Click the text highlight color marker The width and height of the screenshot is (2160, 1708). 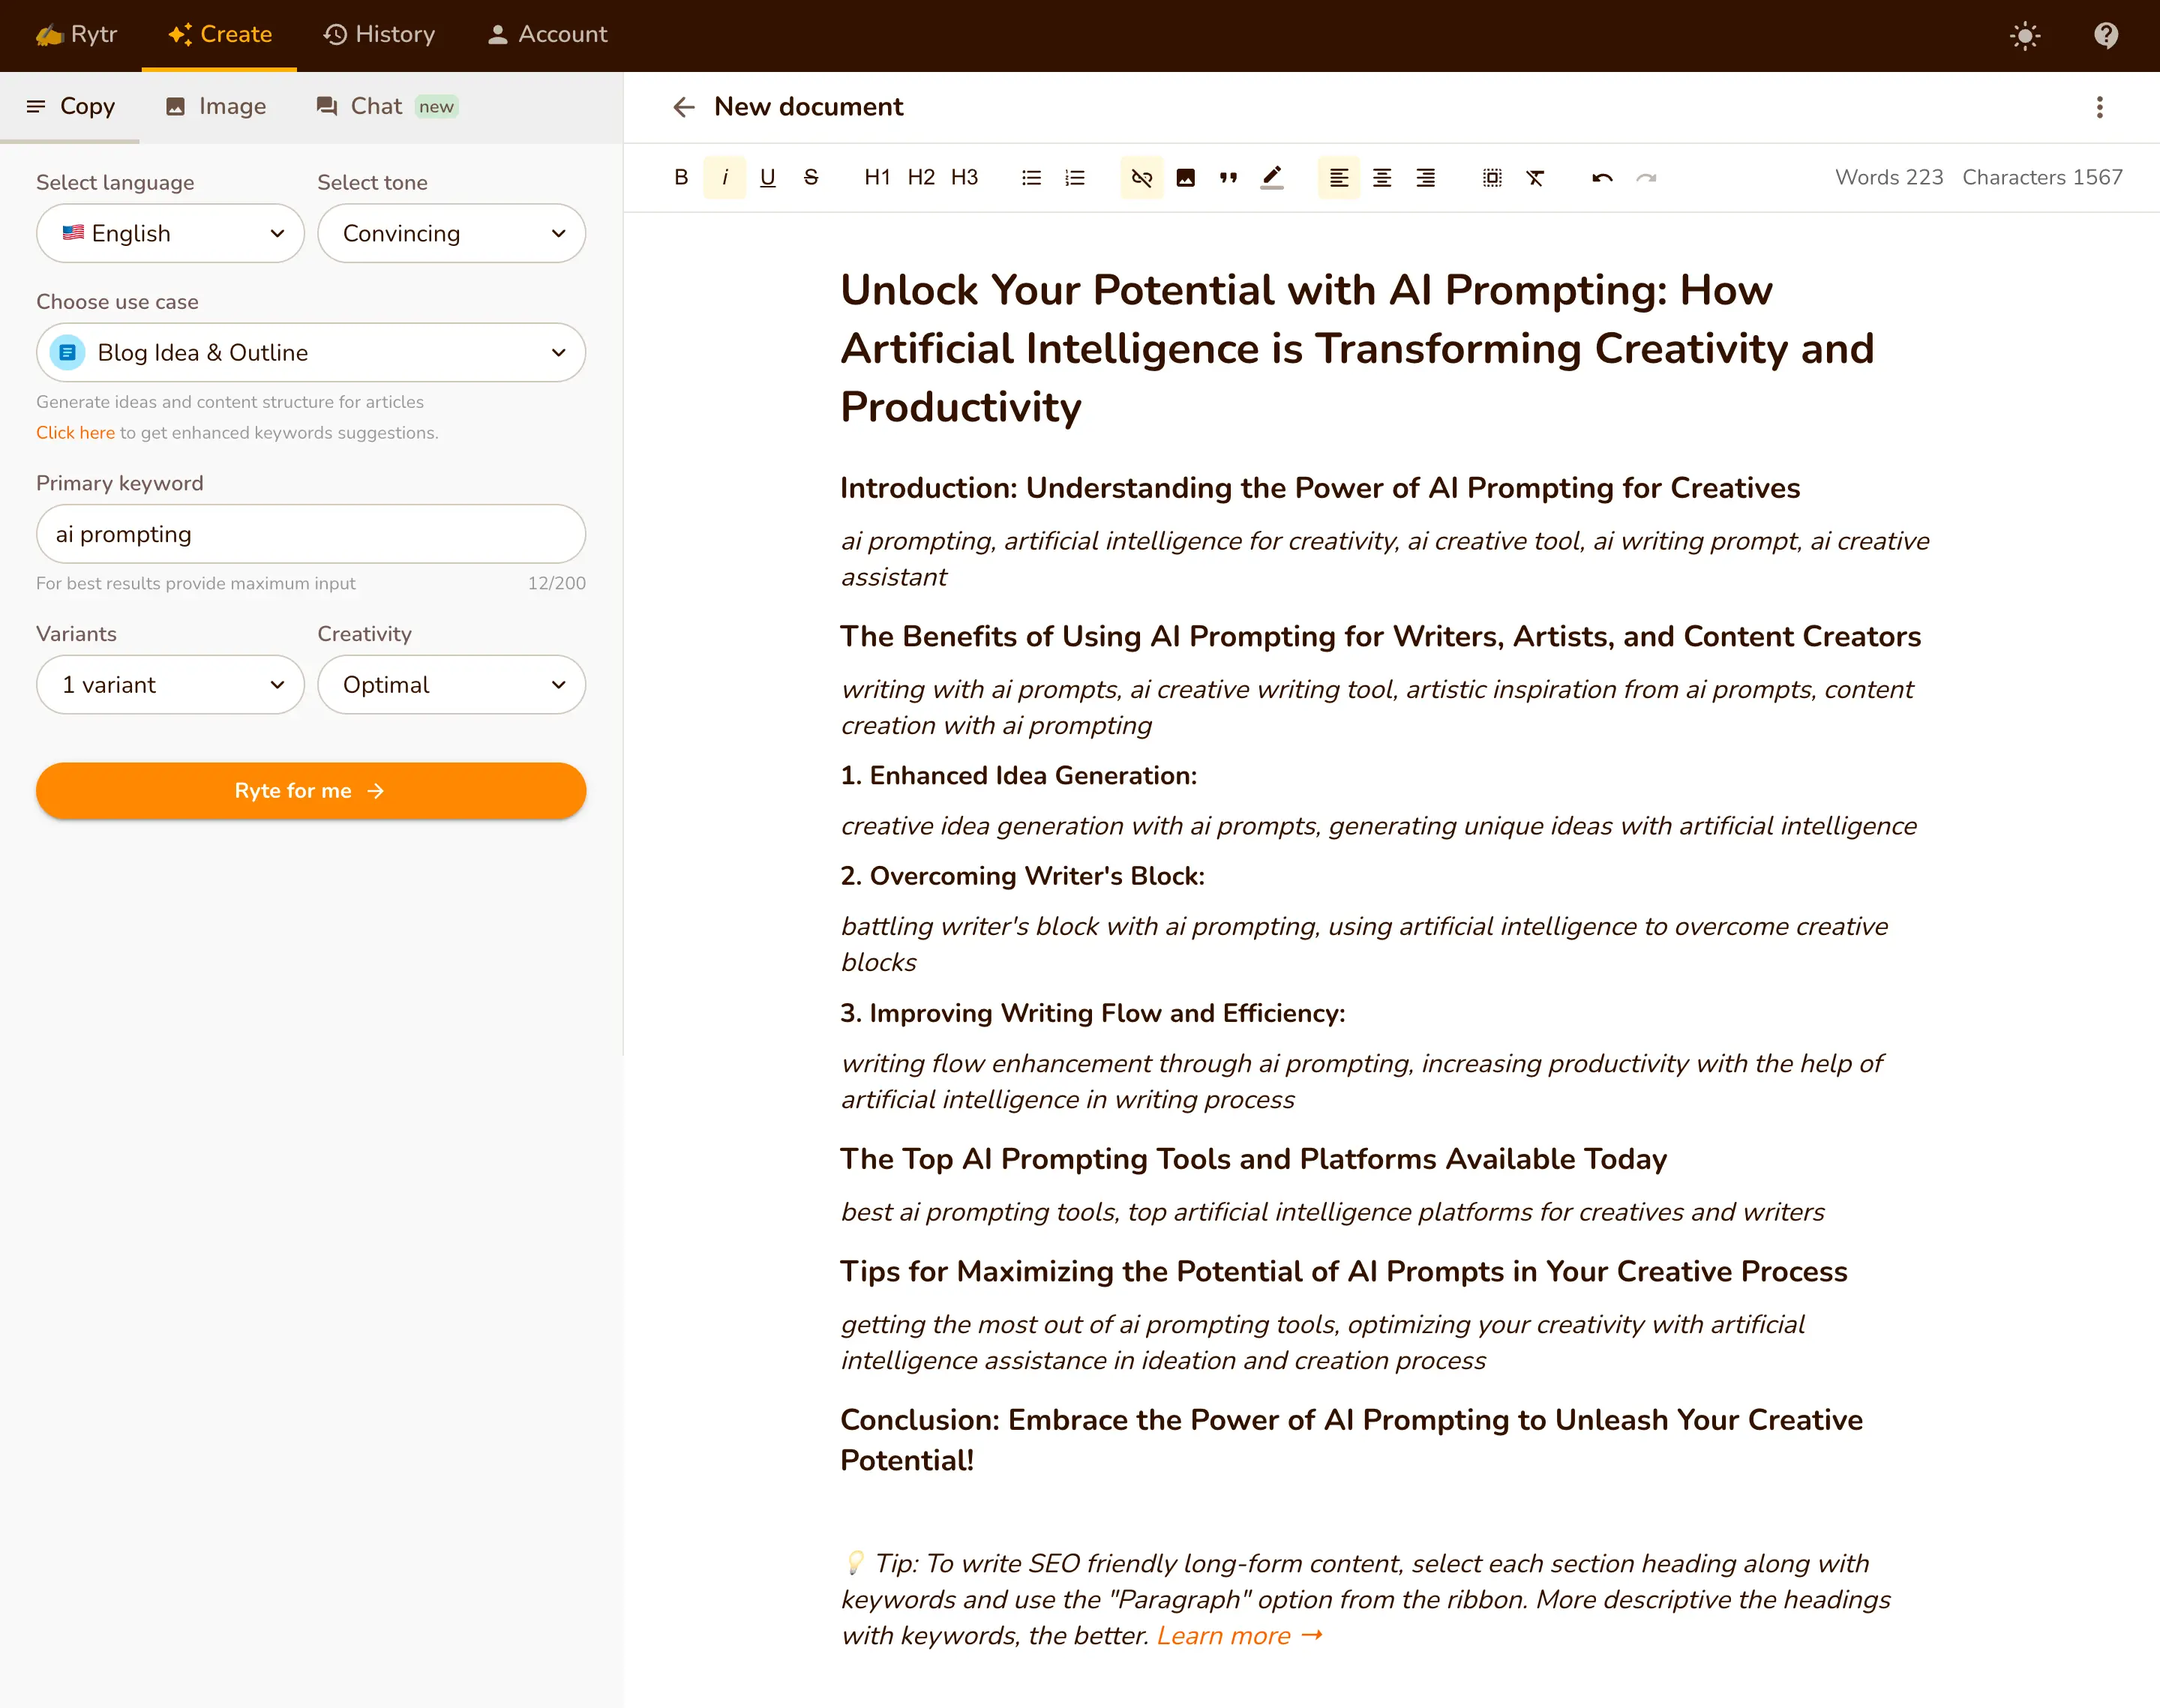coord(1271,178)
